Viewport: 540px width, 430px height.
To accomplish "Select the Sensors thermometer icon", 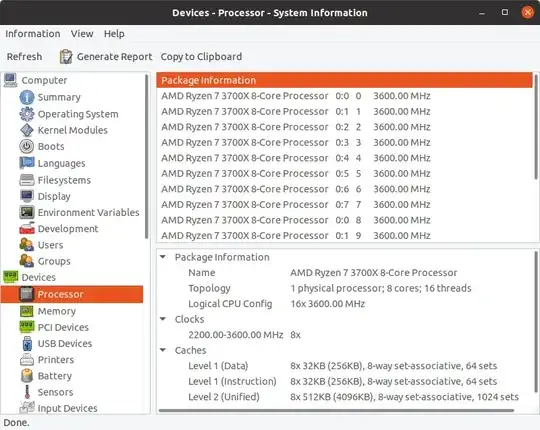I will click(x=27, y=392).
